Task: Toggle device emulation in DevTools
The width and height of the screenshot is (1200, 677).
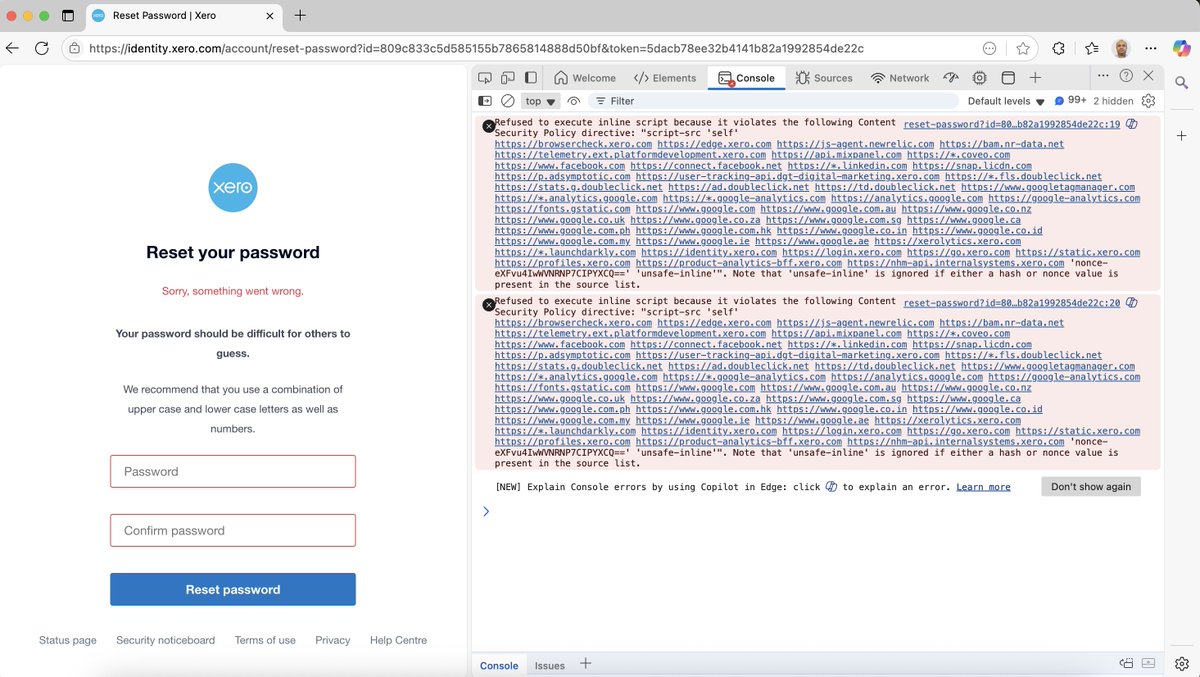Action: click(x=508, y=78)
